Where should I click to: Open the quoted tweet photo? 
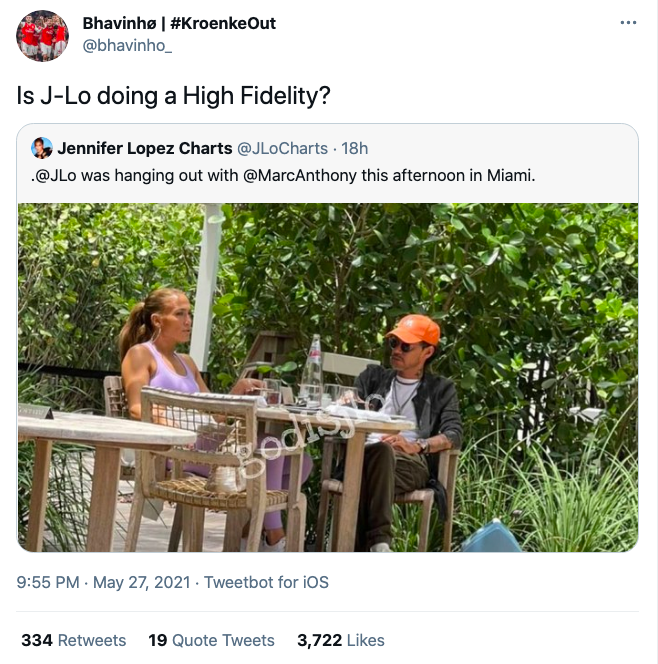coord(328,377)
